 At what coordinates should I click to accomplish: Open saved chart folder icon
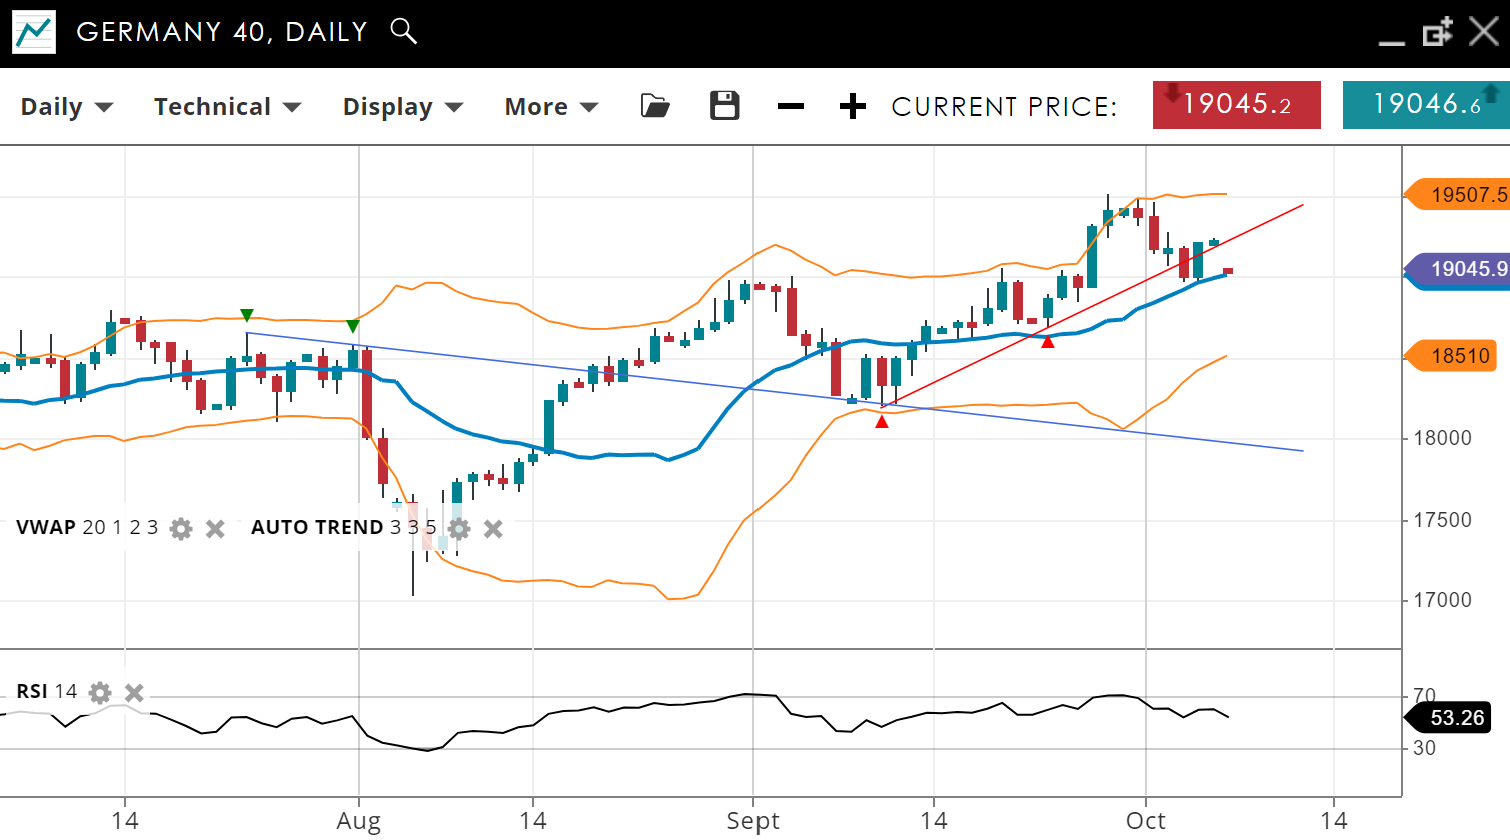click(655, 105)
